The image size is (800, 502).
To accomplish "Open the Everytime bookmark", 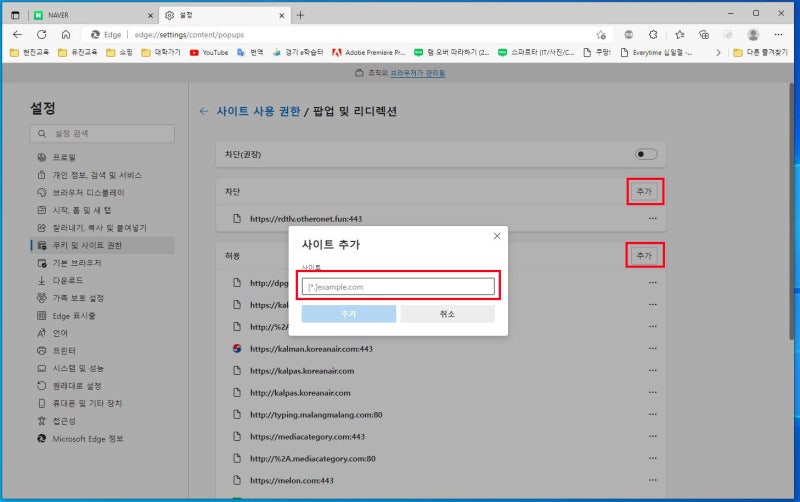I will 657,53.
